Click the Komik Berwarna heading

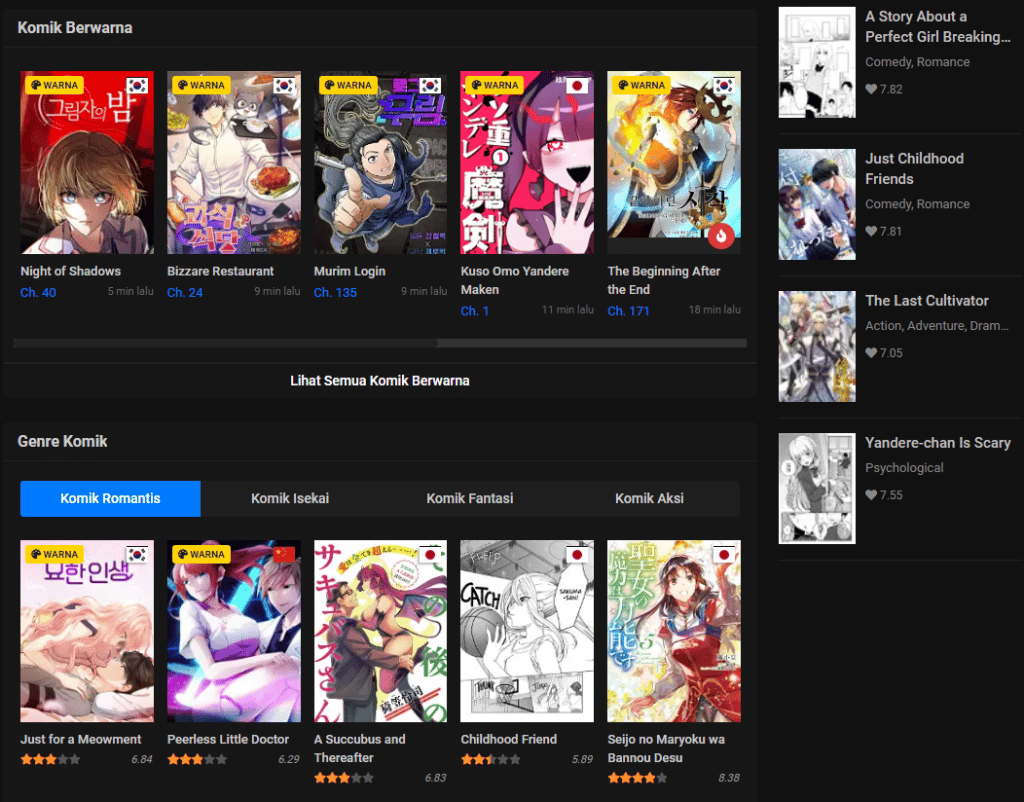click(x=74, y=27)
